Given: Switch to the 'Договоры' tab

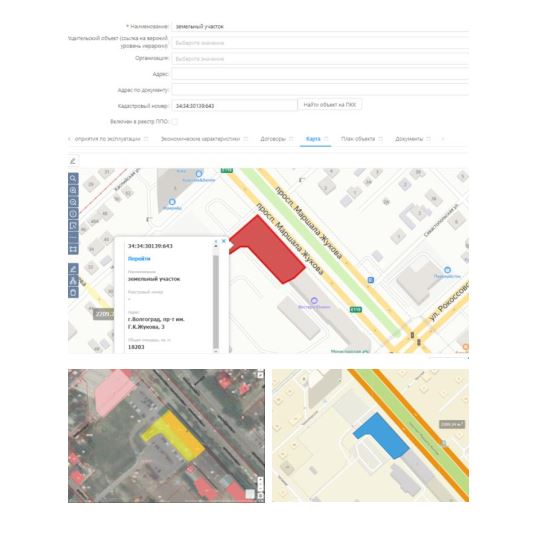Looking at the screenshot, I should click(273, 139).
